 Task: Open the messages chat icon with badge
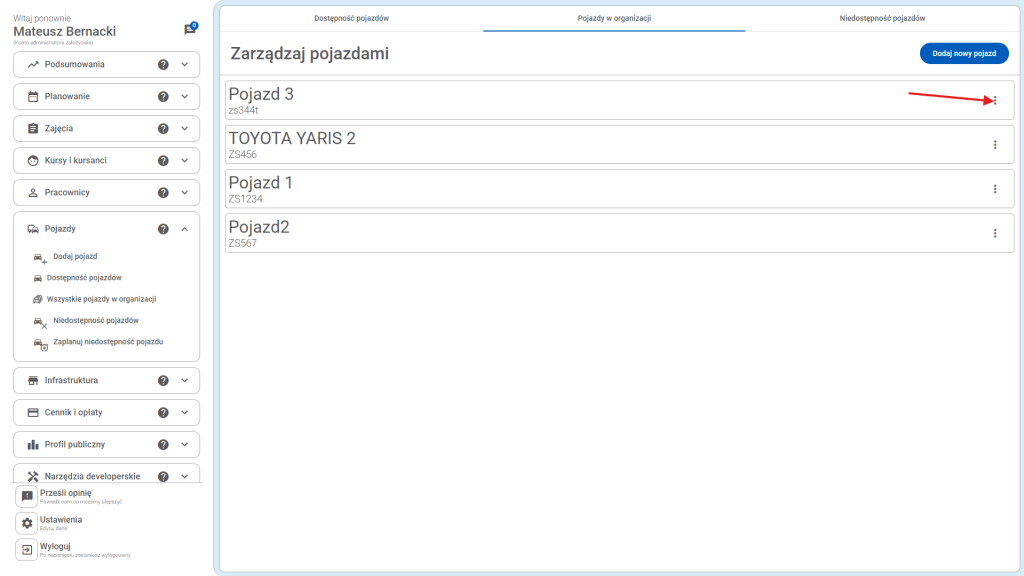click(x=190, y=30)
